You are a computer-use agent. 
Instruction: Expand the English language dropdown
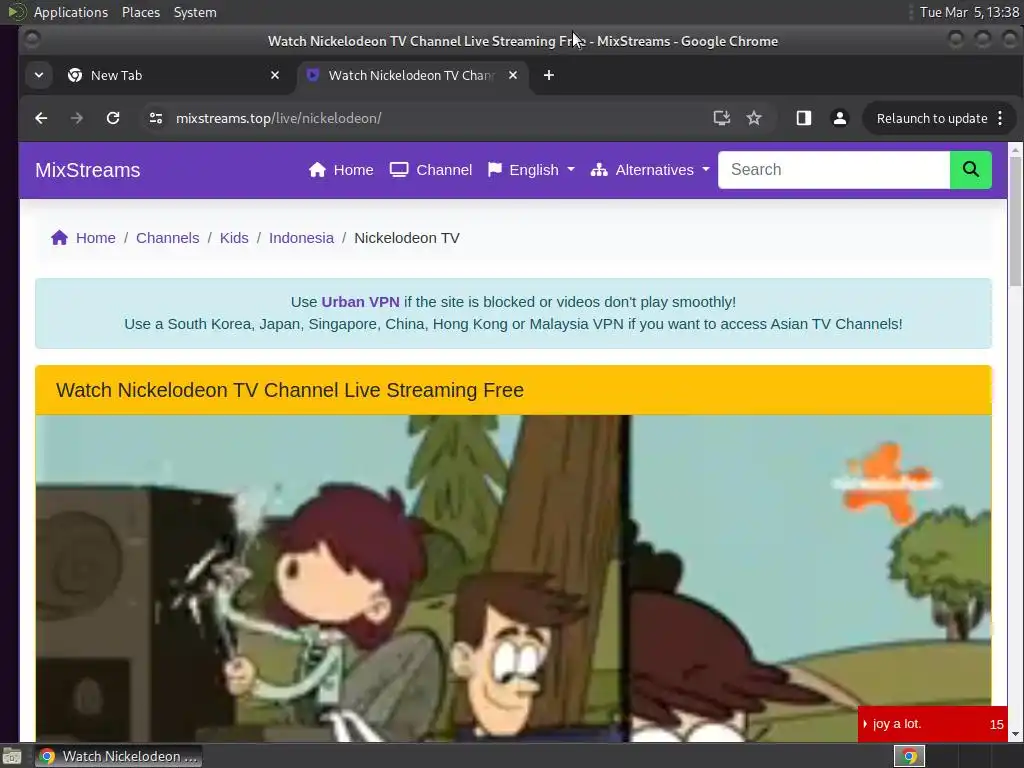click(x=531, y=170)
